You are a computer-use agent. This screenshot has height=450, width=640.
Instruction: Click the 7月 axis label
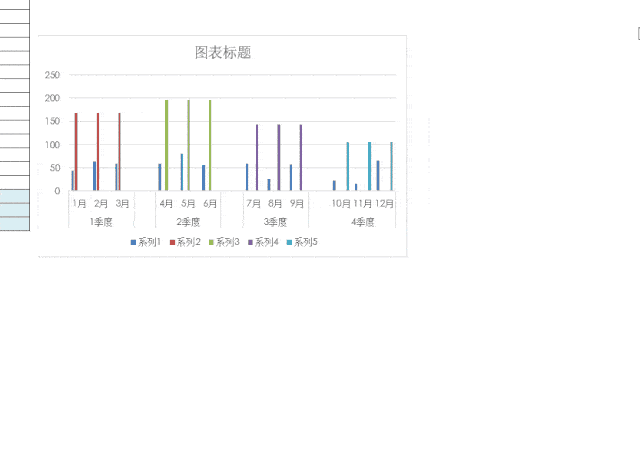click(253, 203)
